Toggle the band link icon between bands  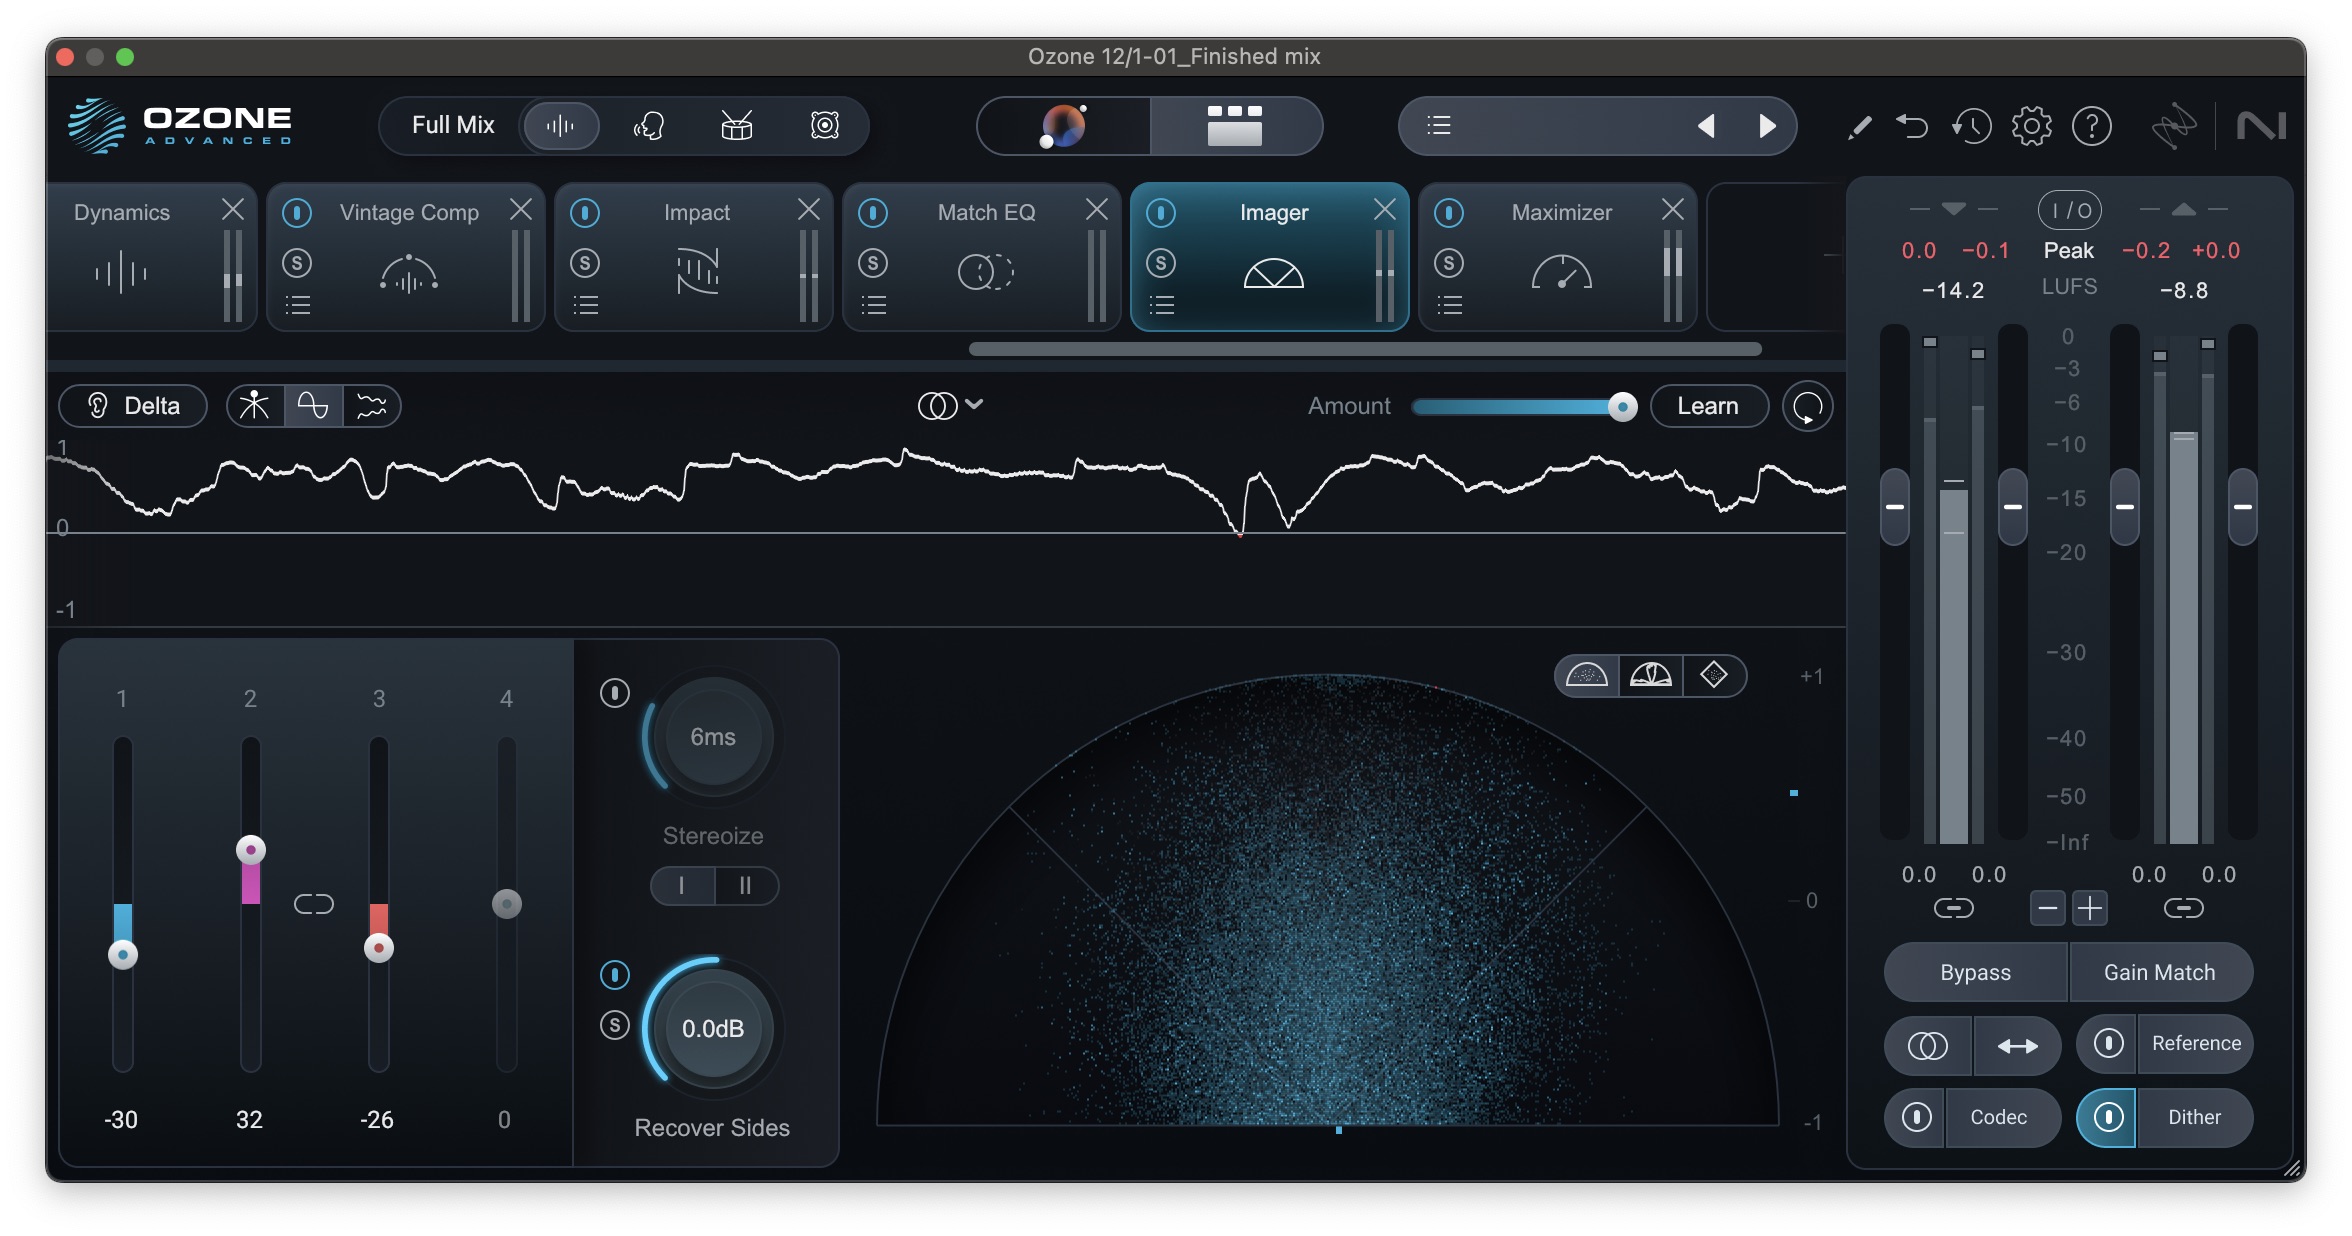[x=314, y=904]
